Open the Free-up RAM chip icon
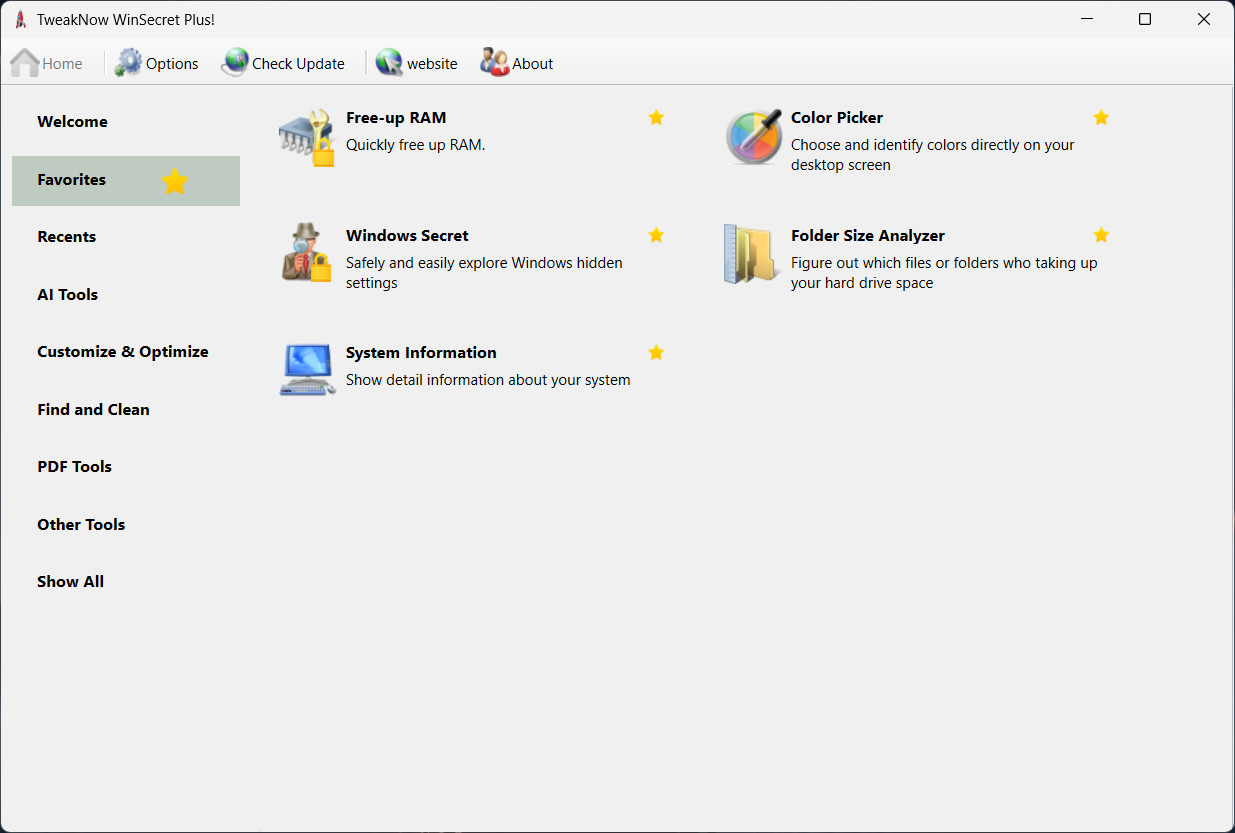This screenshot has height=833, width=1235. pos(307,138)
